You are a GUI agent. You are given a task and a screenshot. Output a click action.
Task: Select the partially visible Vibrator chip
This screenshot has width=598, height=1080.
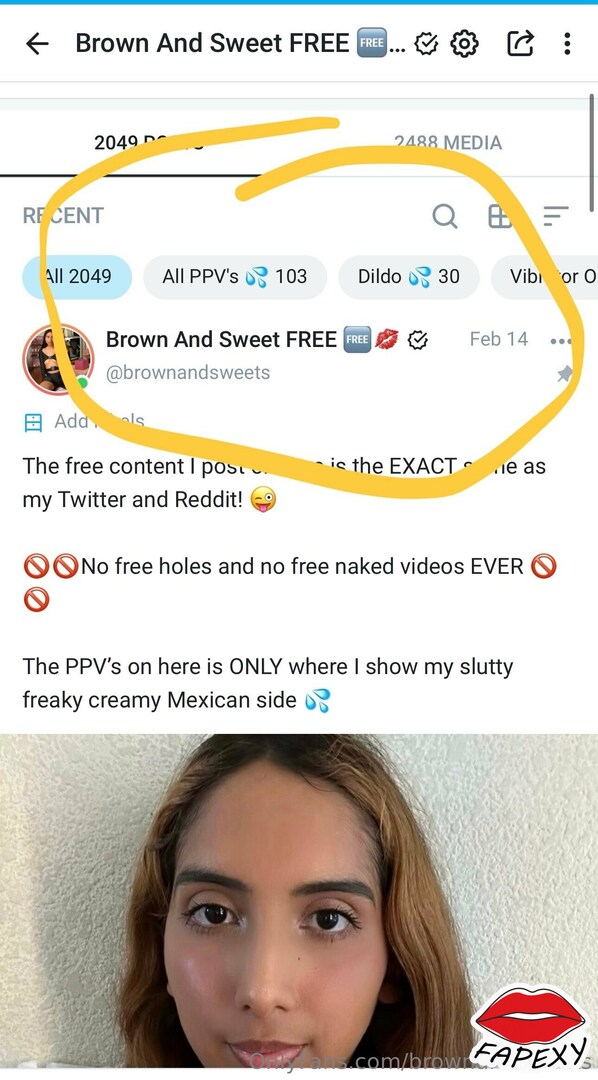pyautogui.click(x=544, y=277)
